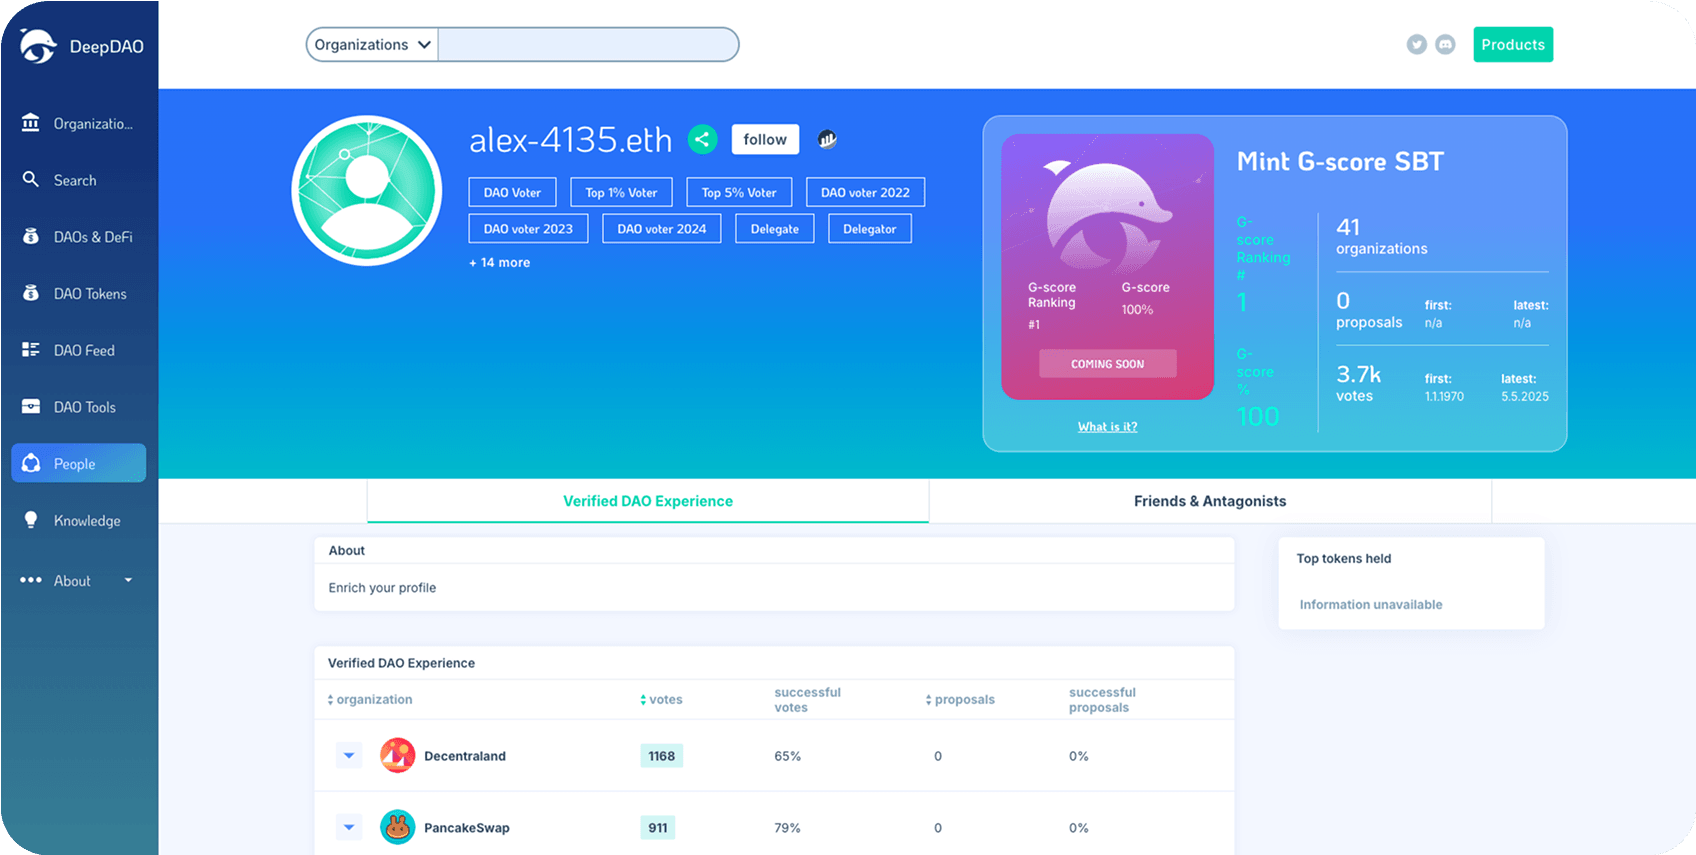This screenshot has height=855, width=1696.
Task: Click the green share icon beside alex-4135.eth
Action: tap(702, 140)
